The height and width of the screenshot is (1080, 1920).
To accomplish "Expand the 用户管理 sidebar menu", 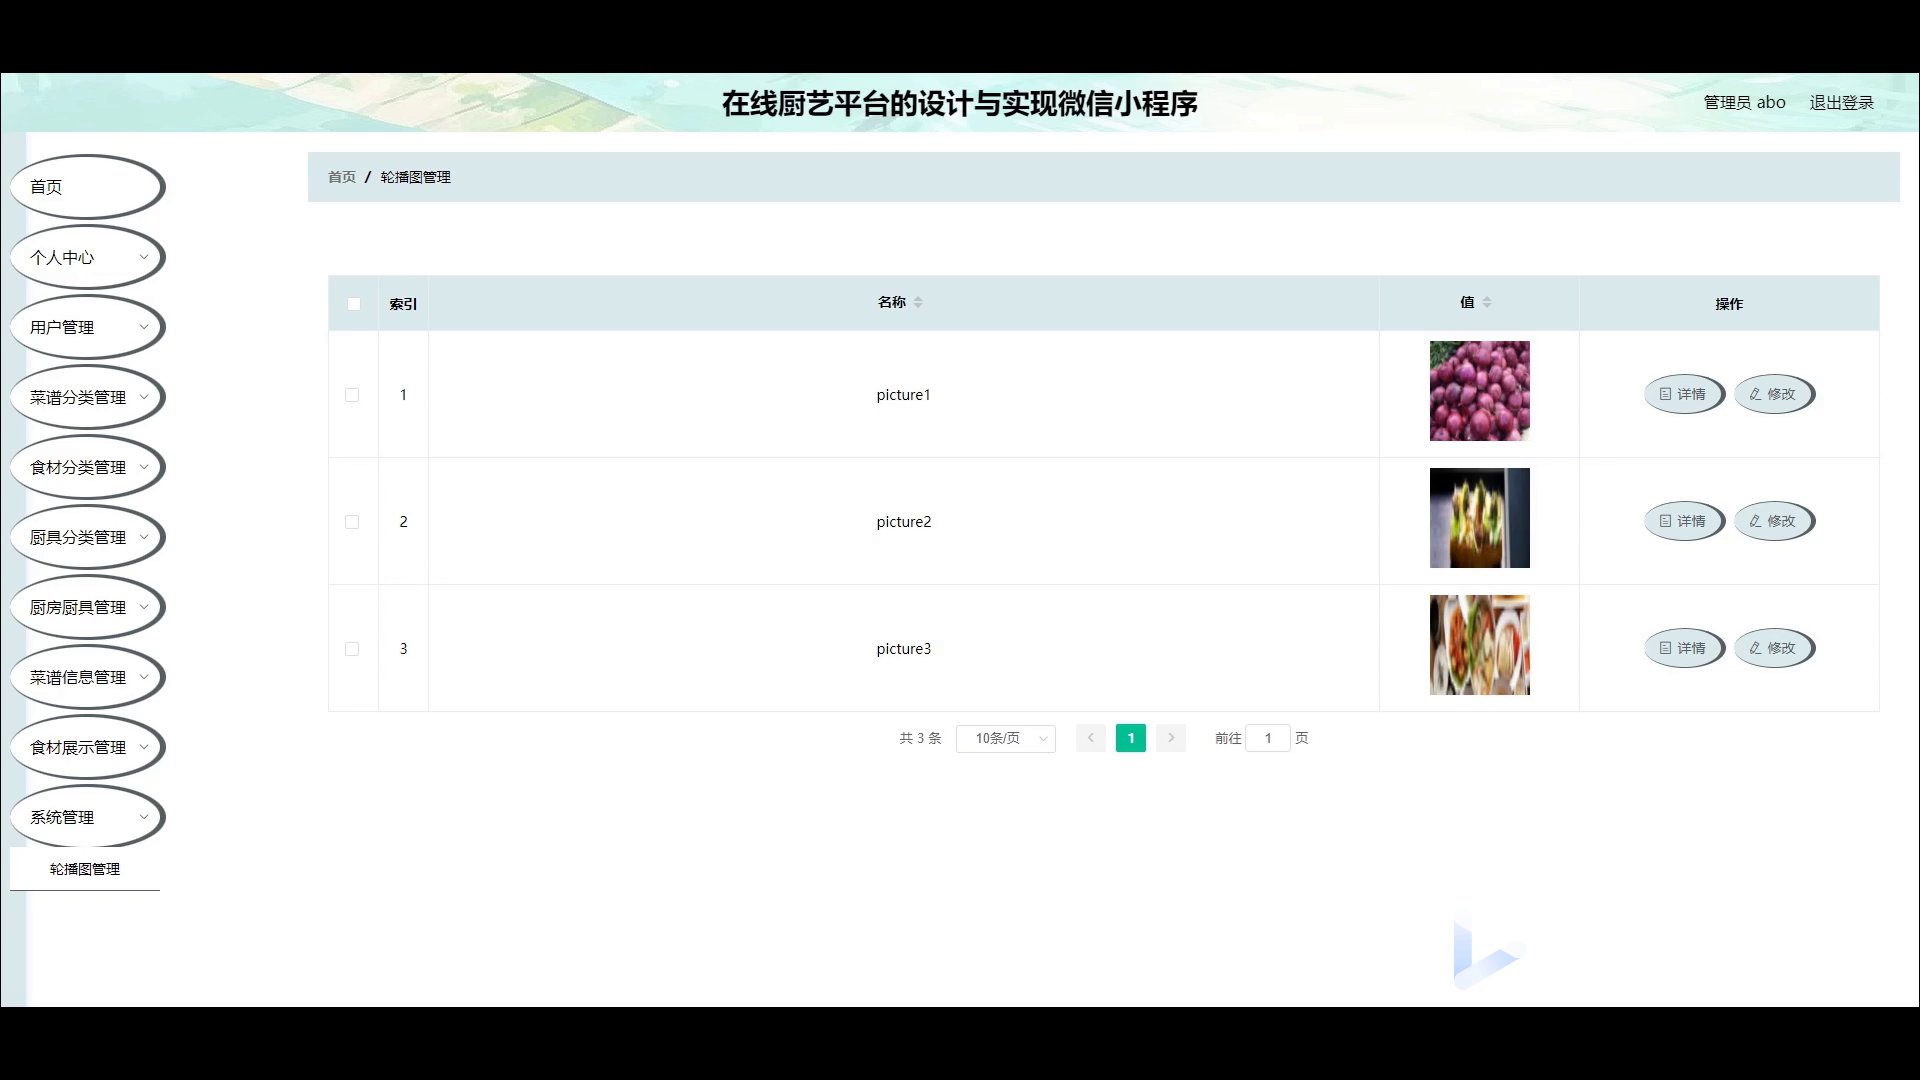I will [87, 327].
